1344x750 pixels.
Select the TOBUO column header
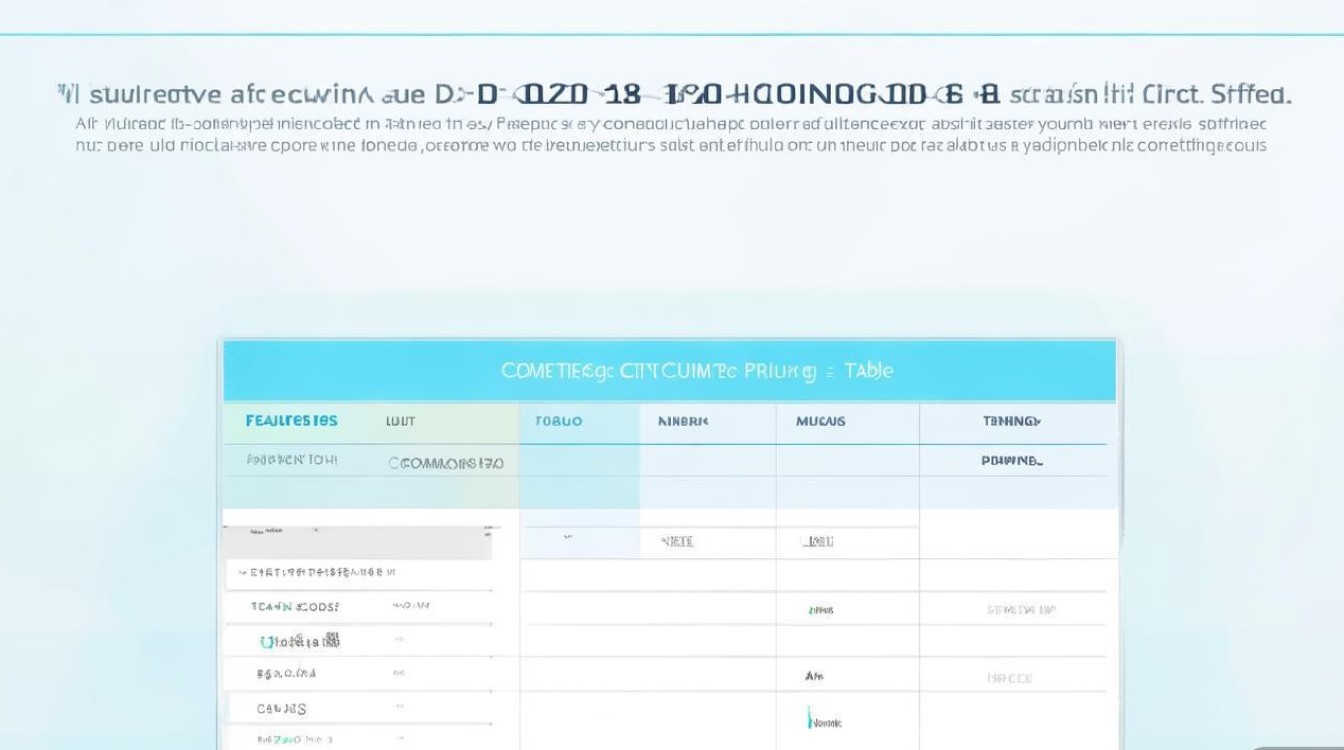tap(558, 421)
